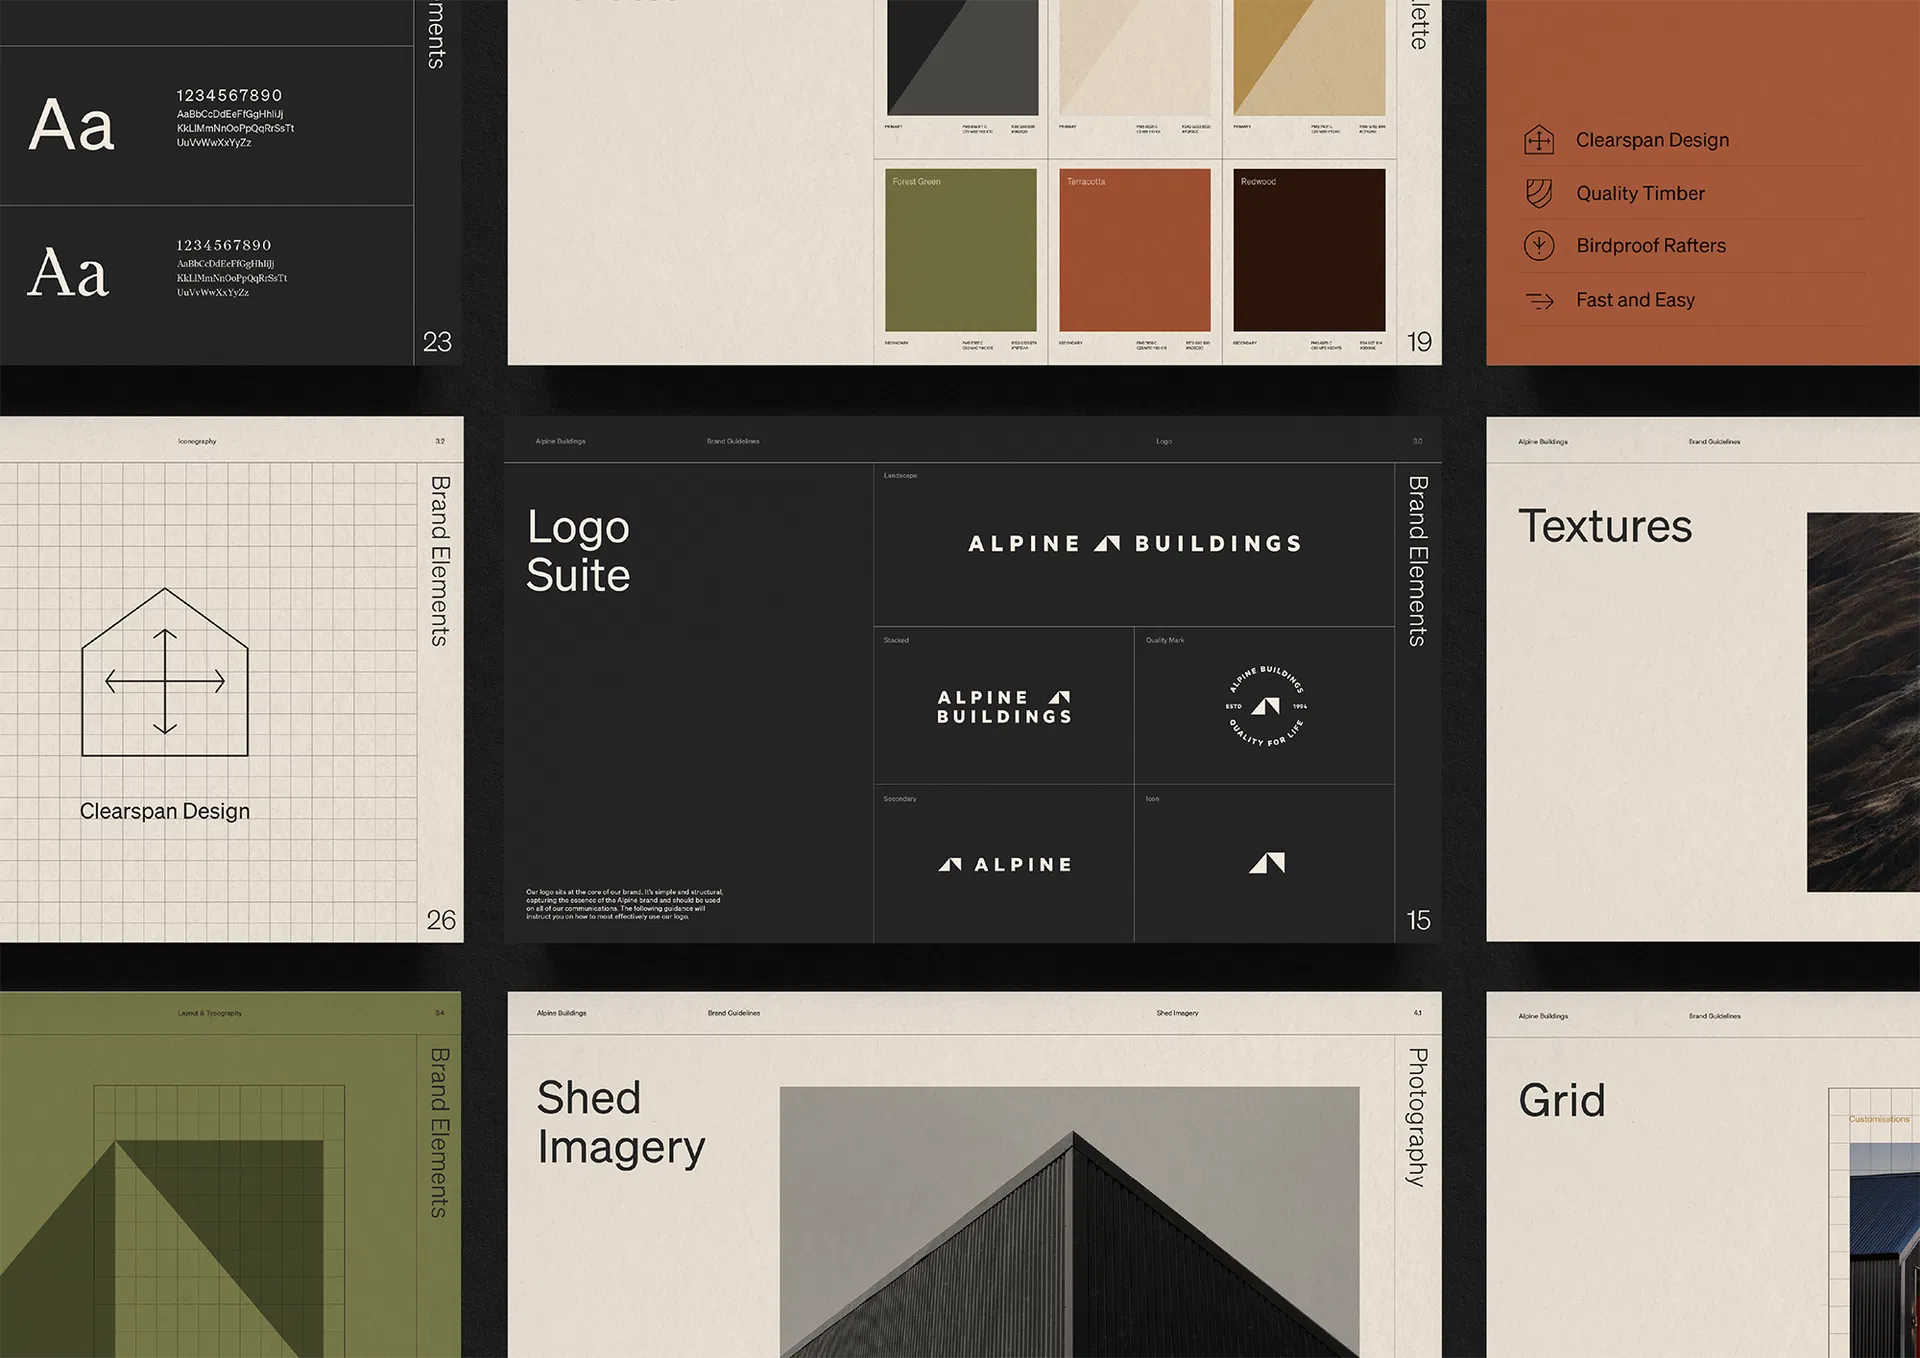Click the sans-serif Aa type specimen
Viewport: 1920px width, 1358px height.
pos(71,126)
